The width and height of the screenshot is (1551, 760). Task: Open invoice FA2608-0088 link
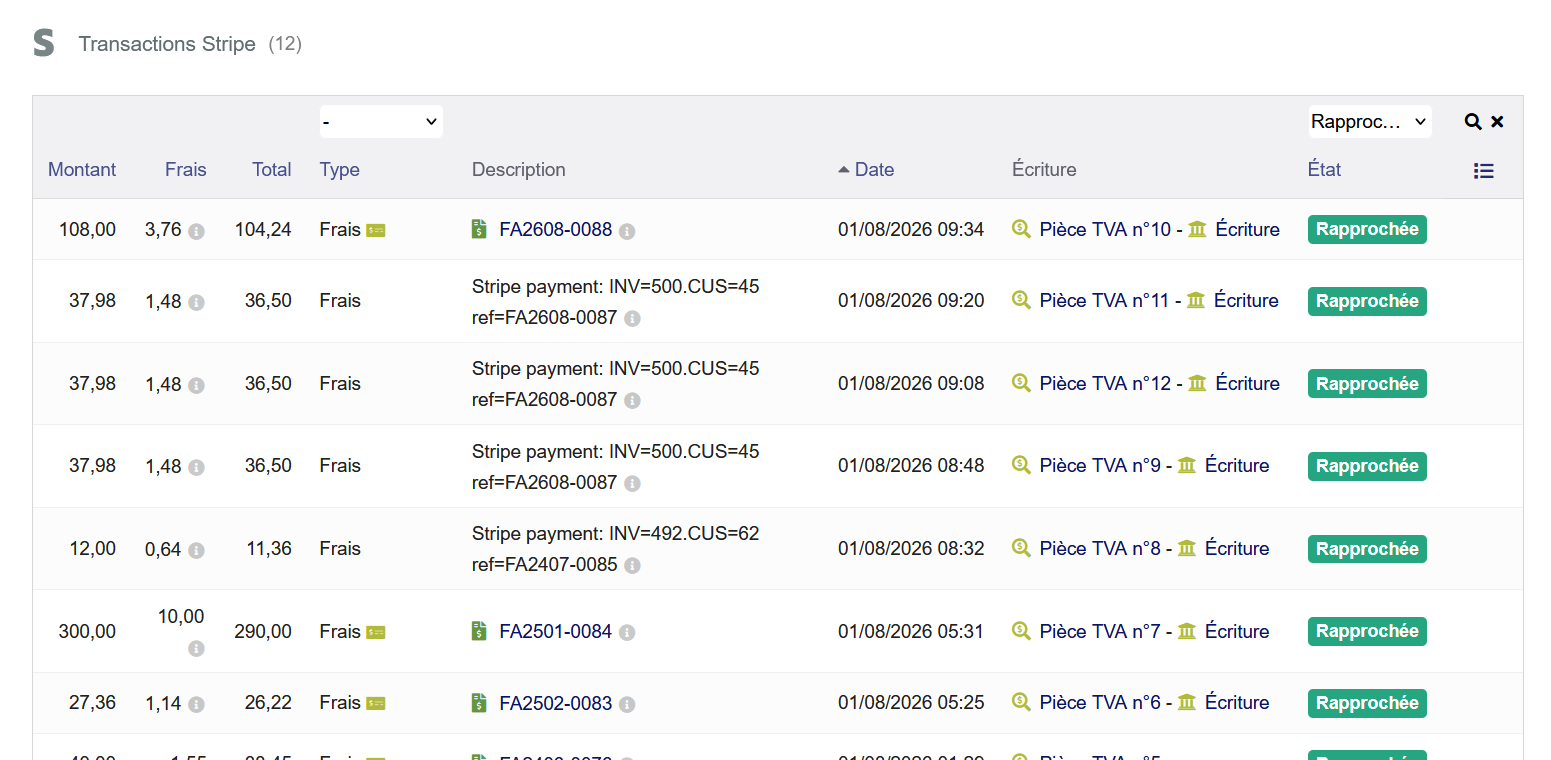(x=555, y=229)
